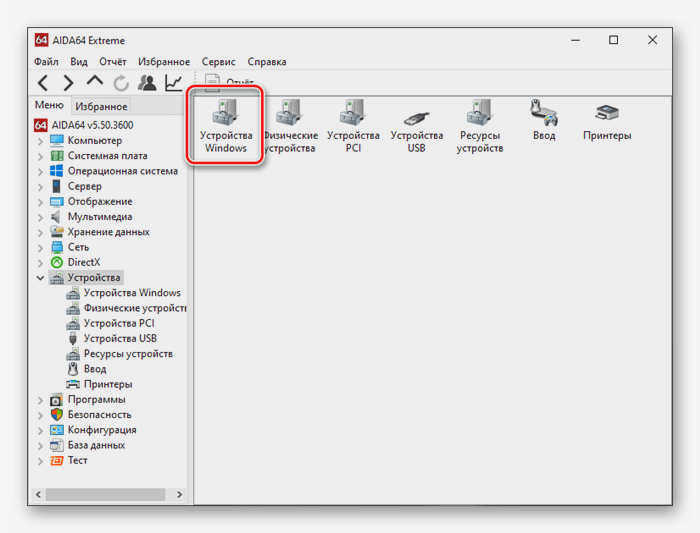Screen dimensions: 700x533
Task: Open the Отчёт menu
Action: [x=112, y=62]
